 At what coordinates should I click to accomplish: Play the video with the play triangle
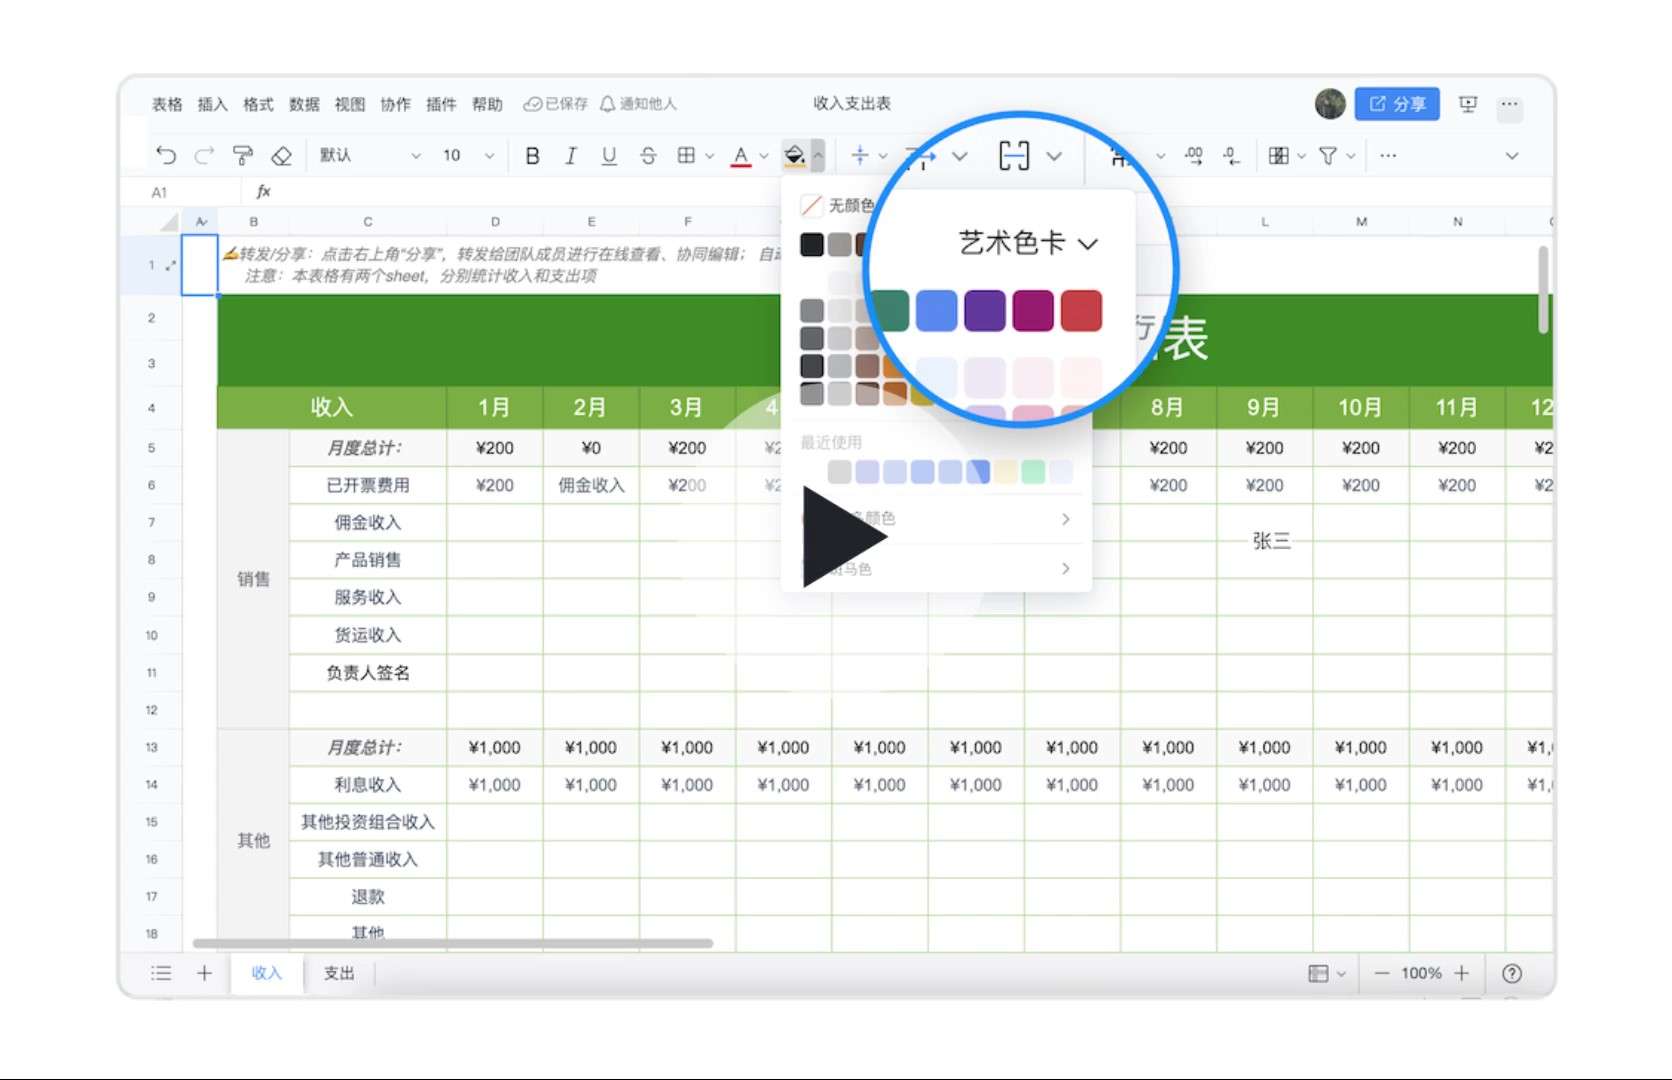coord(843,537)
